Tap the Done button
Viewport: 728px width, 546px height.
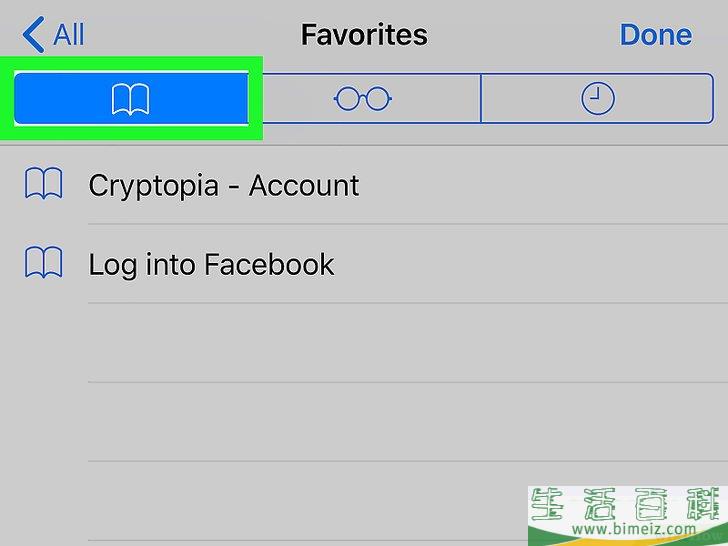tap(656, 35)
